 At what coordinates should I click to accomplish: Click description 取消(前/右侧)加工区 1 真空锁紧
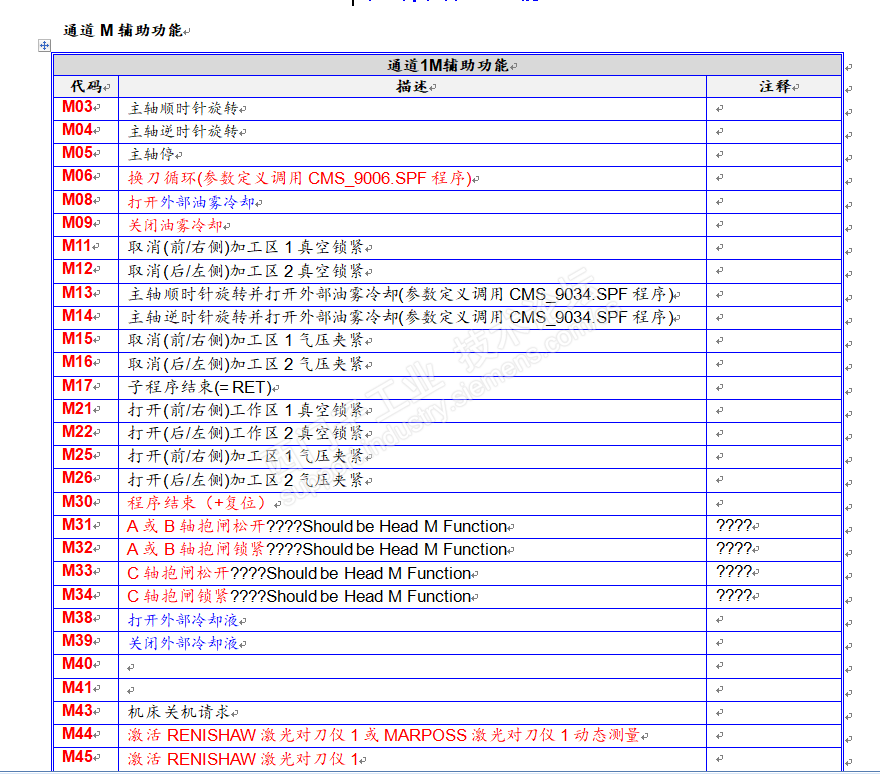click(x=246, y=248)
